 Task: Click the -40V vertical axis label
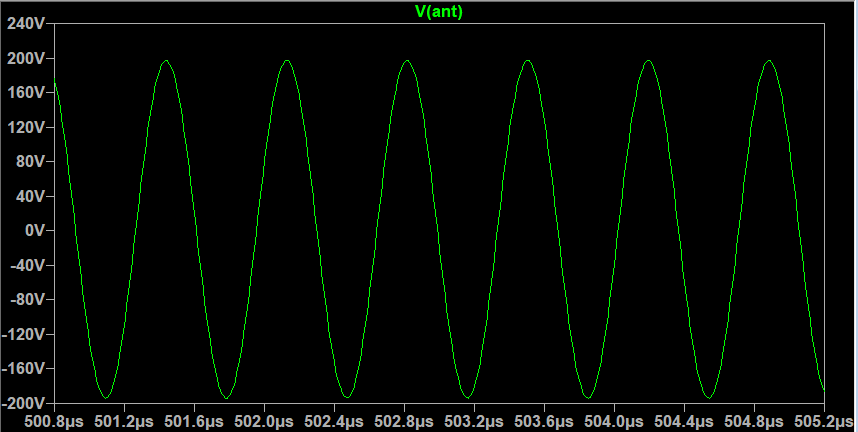[27, 266]
